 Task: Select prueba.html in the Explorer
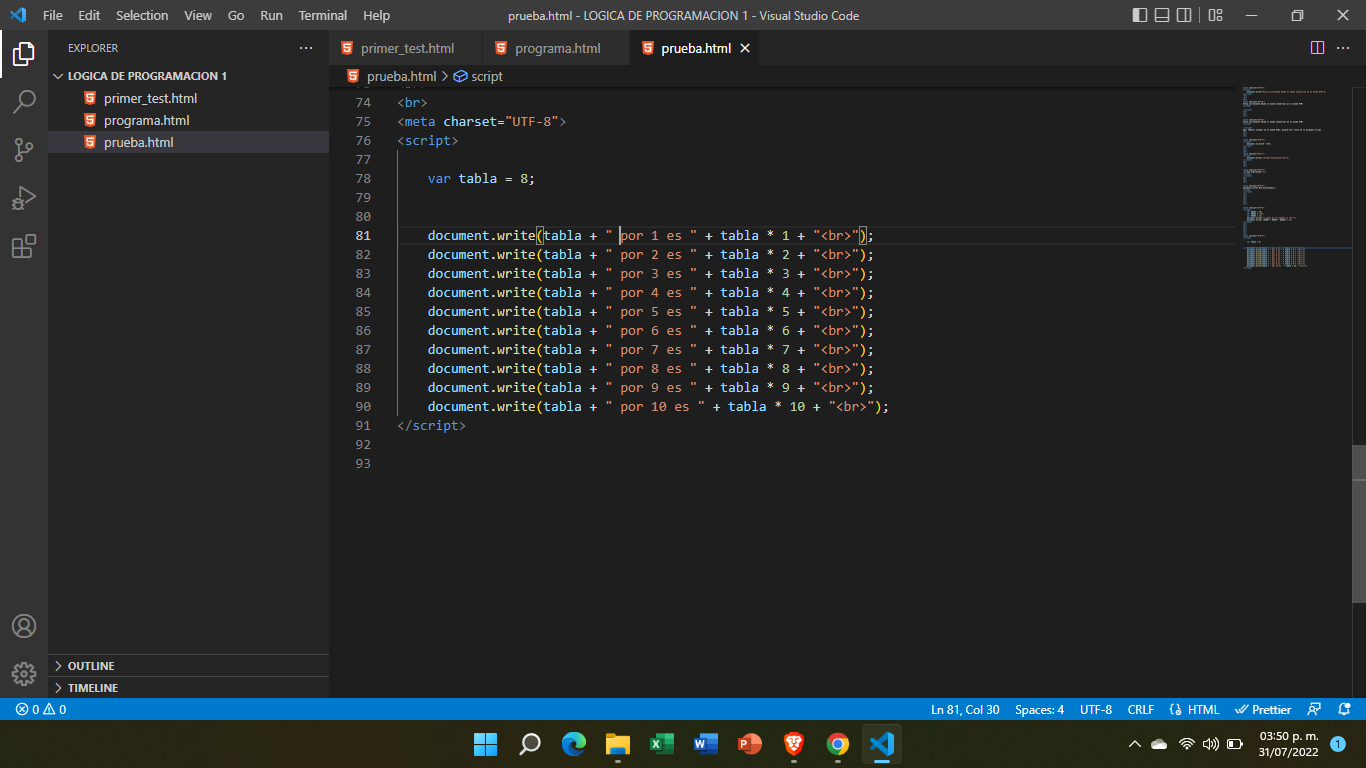(x=188, y=142)
